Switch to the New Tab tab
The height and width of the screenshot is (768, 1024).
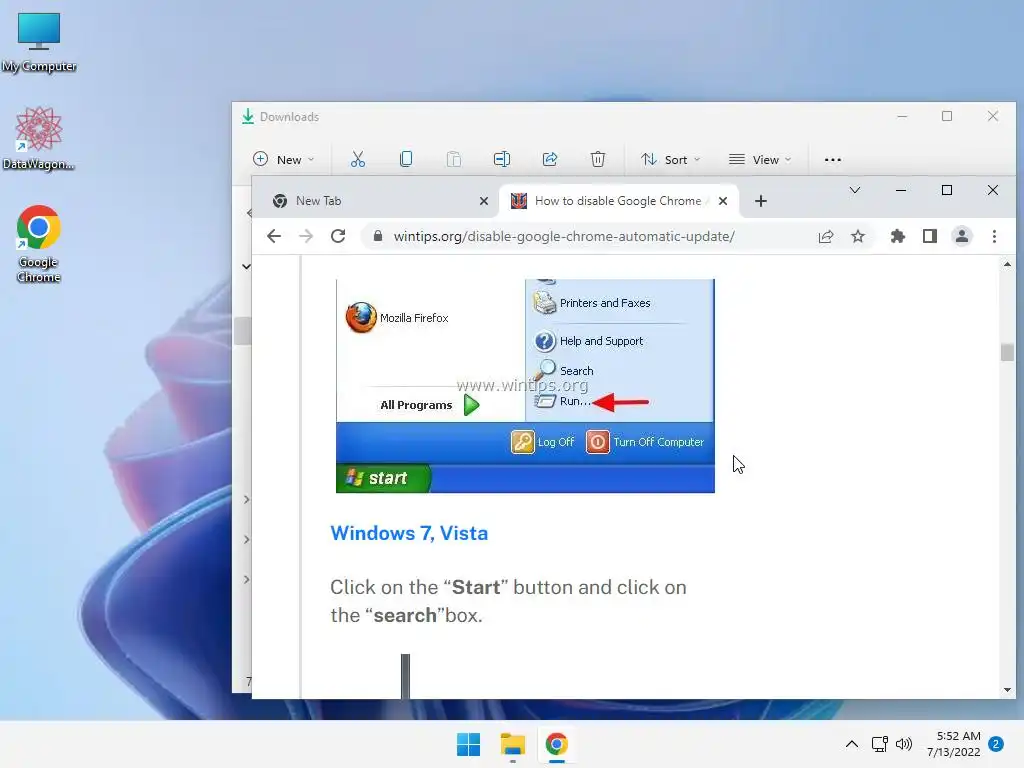(x=379, y=201)
